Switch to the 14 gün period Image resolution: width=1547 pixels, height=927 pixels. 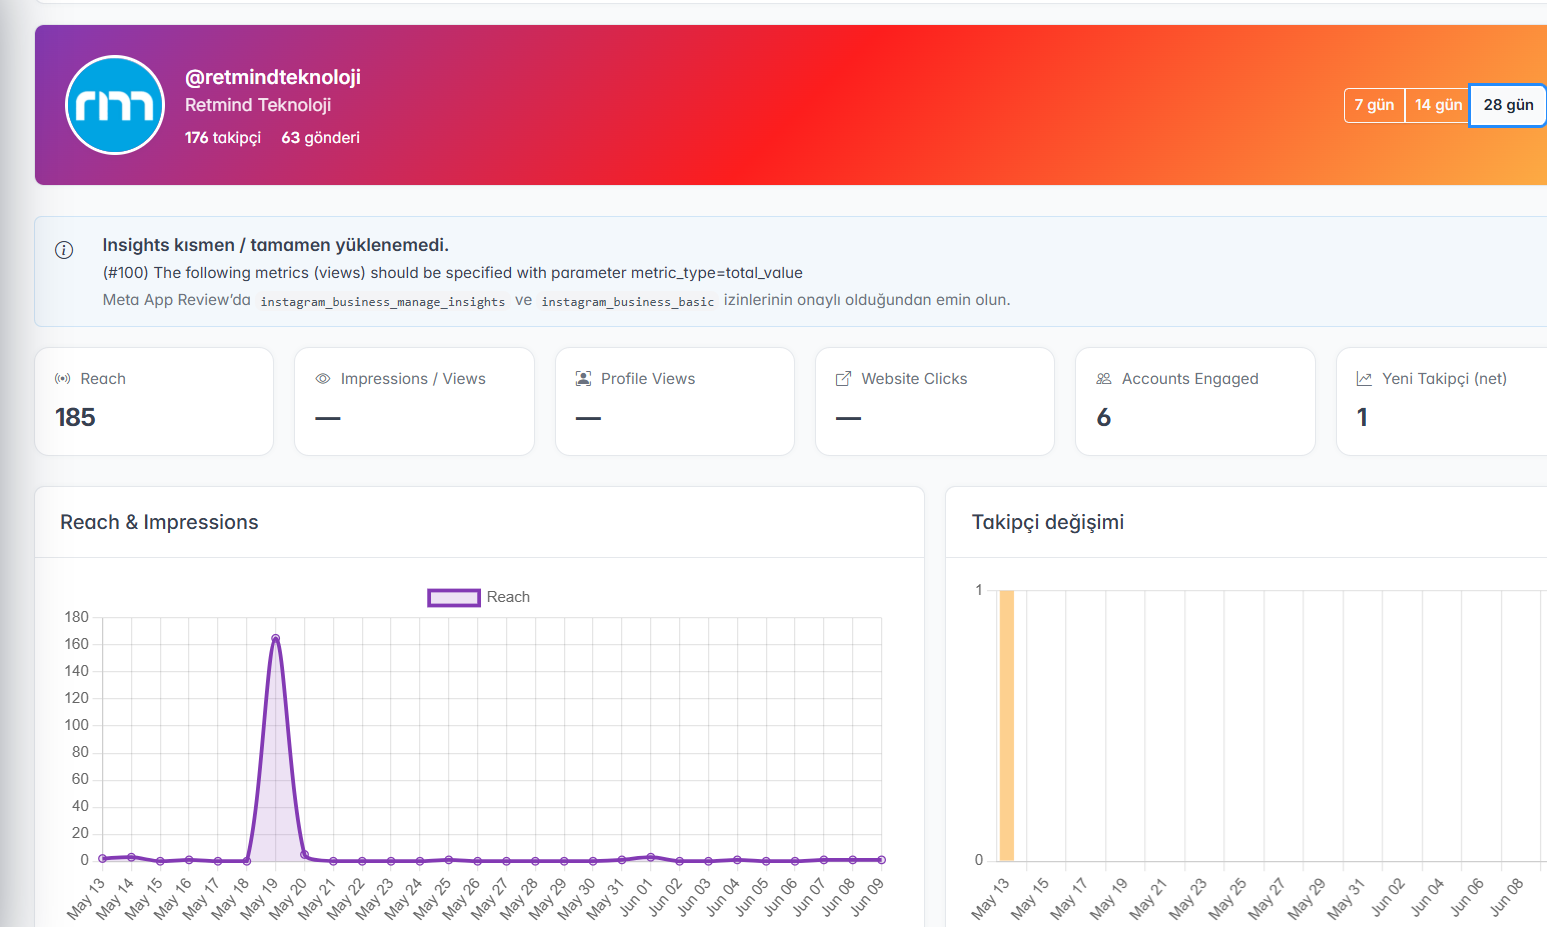(x=1438, y=105)
